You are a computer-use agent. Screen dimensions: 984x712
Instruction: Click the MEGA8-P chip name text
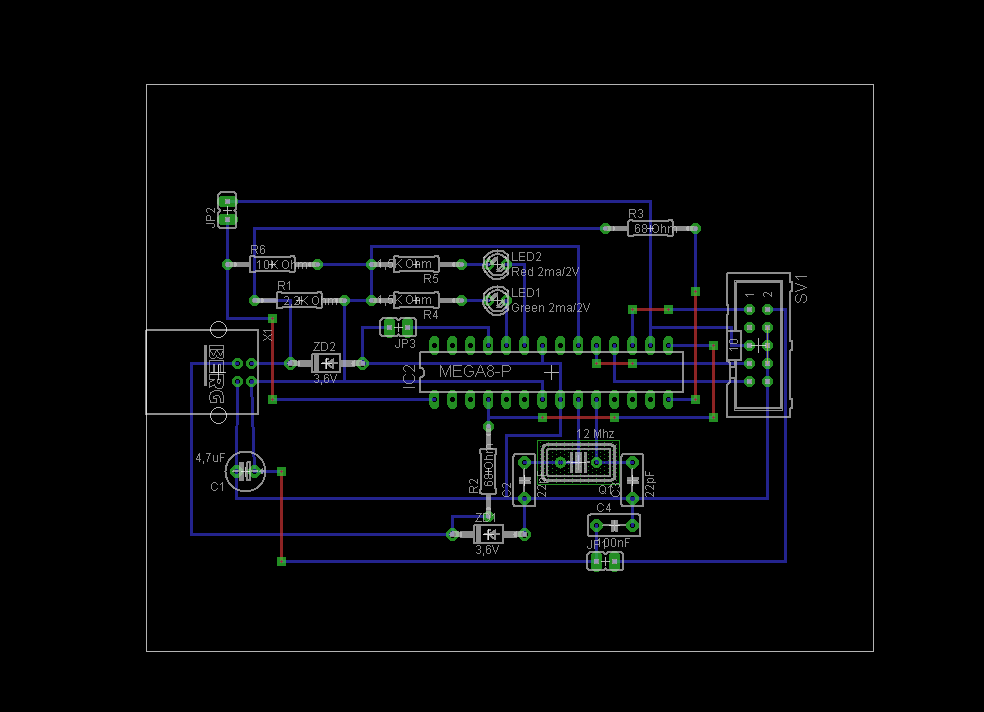(x=475, y=371)
